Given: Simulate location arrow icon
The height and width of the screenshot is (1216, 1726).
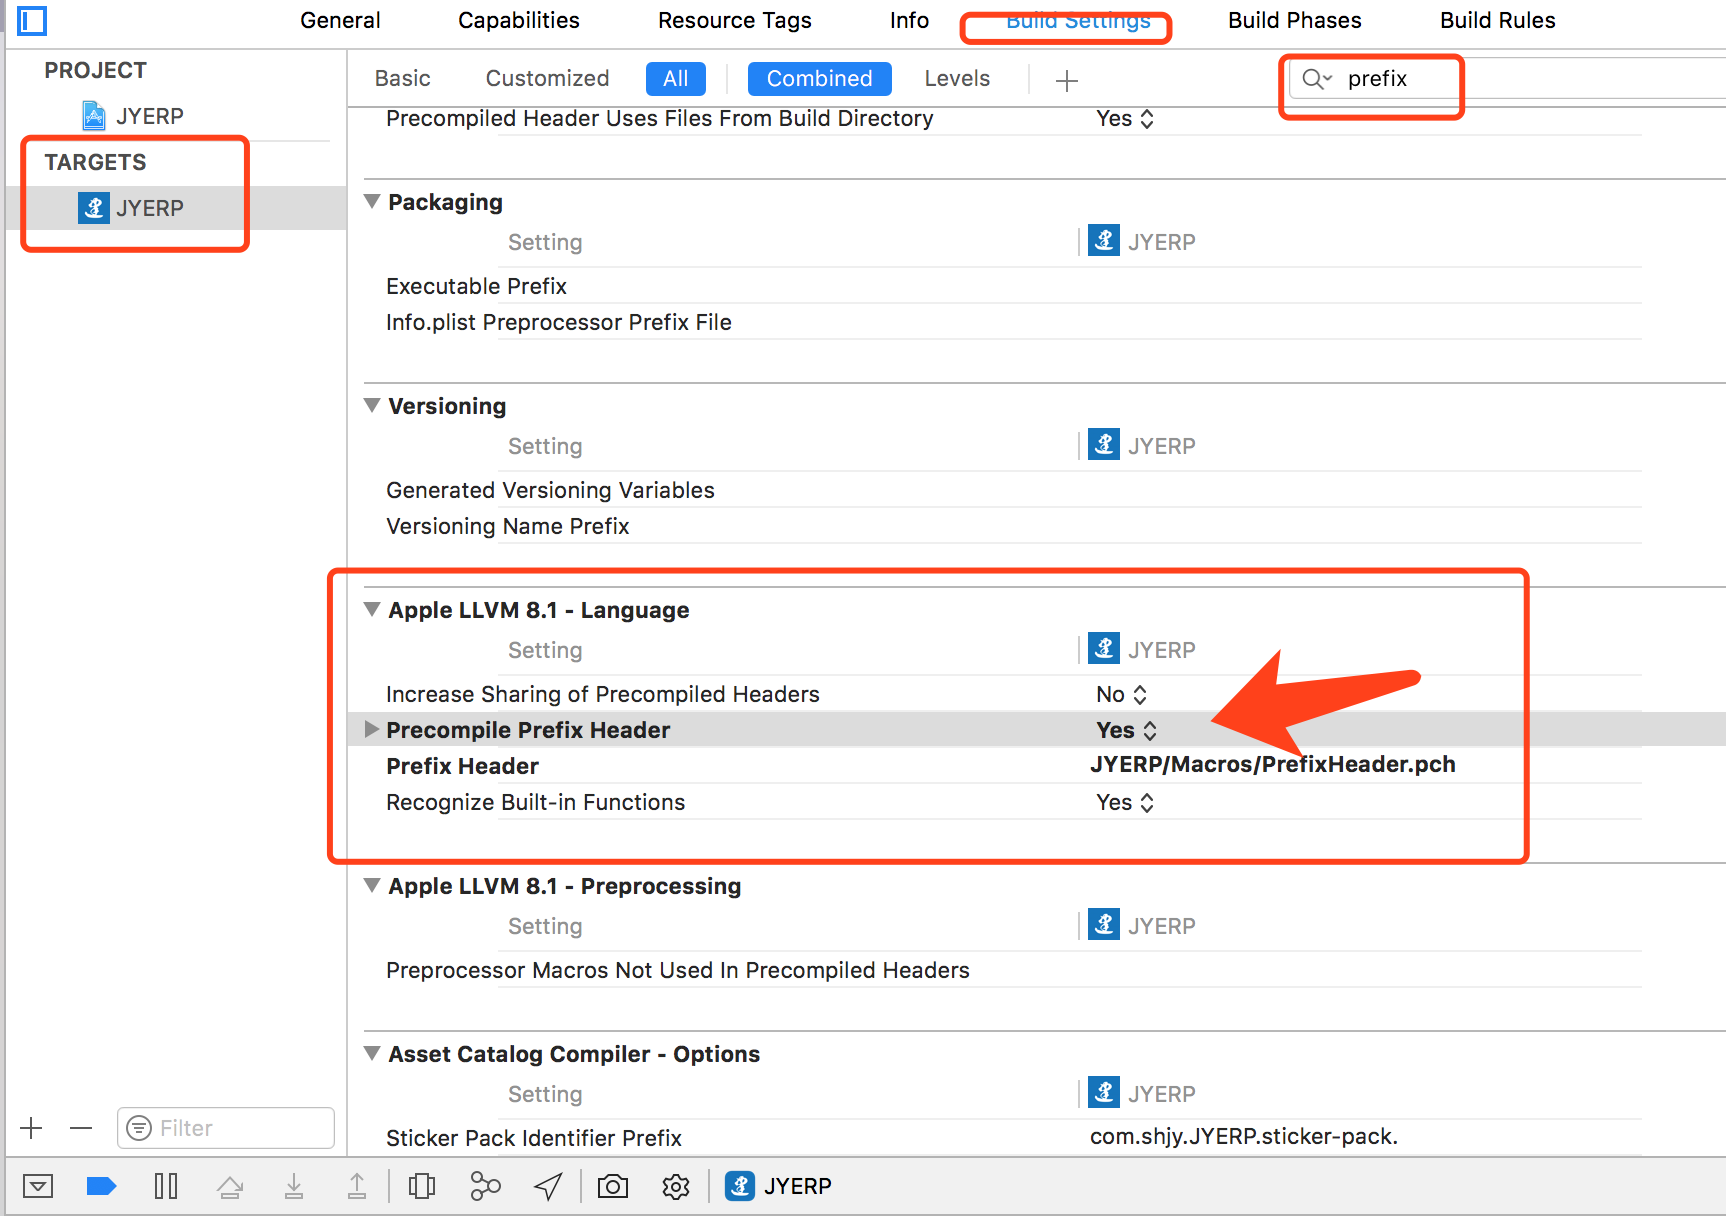Looking at the screenshot, I should pos(548,1186).
